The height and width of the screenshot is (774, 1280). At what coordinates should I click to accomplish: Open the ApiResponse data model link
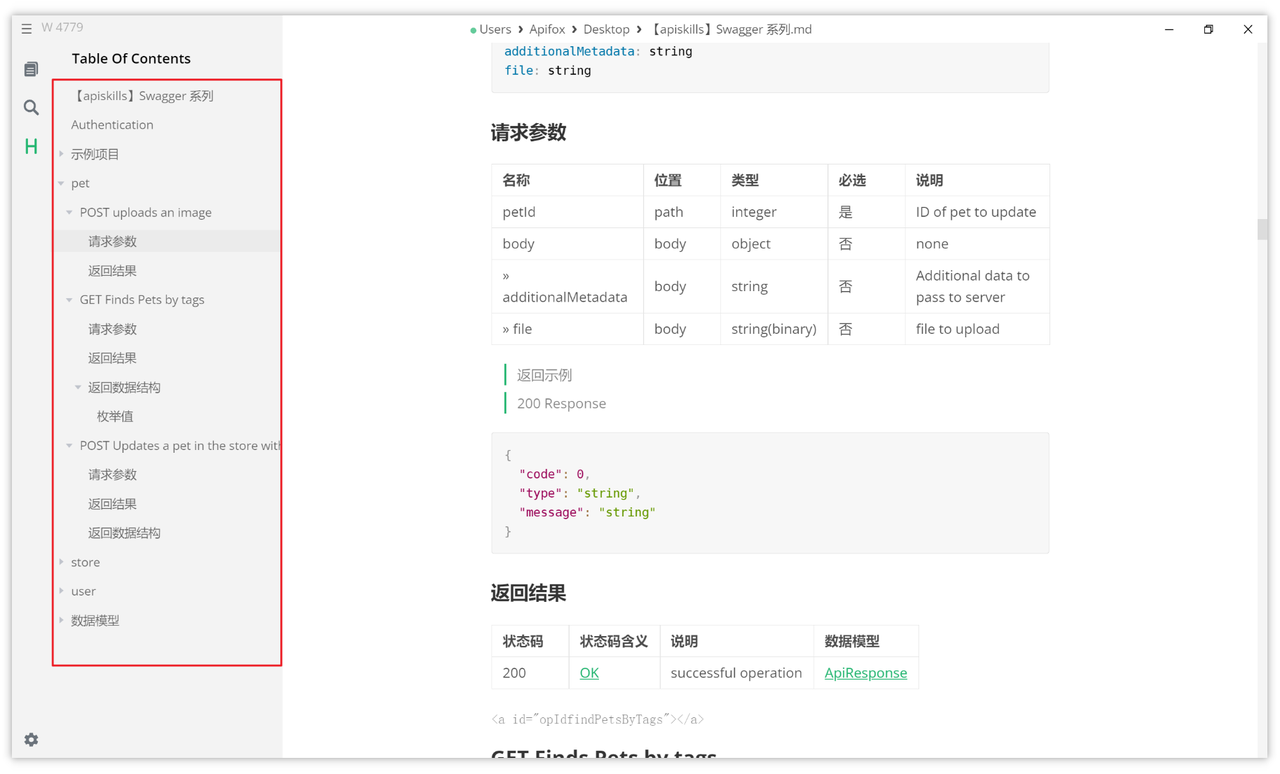click(x=866, y=673)
